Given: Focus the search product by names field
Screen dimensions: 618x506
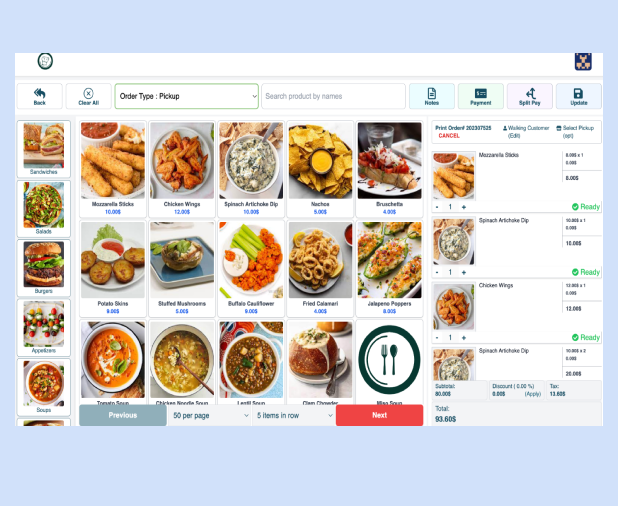Looking at the screenshot, I should (x=333, y=96).
